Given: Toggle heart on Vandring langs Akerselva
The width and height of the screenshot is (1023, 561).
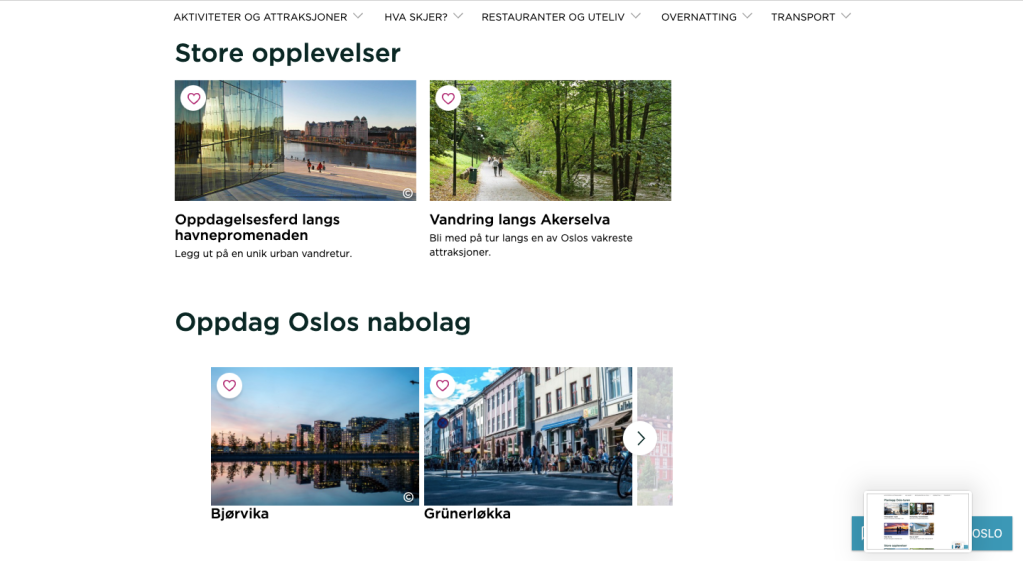Looking at the screenshot, I should click(448, 98).
